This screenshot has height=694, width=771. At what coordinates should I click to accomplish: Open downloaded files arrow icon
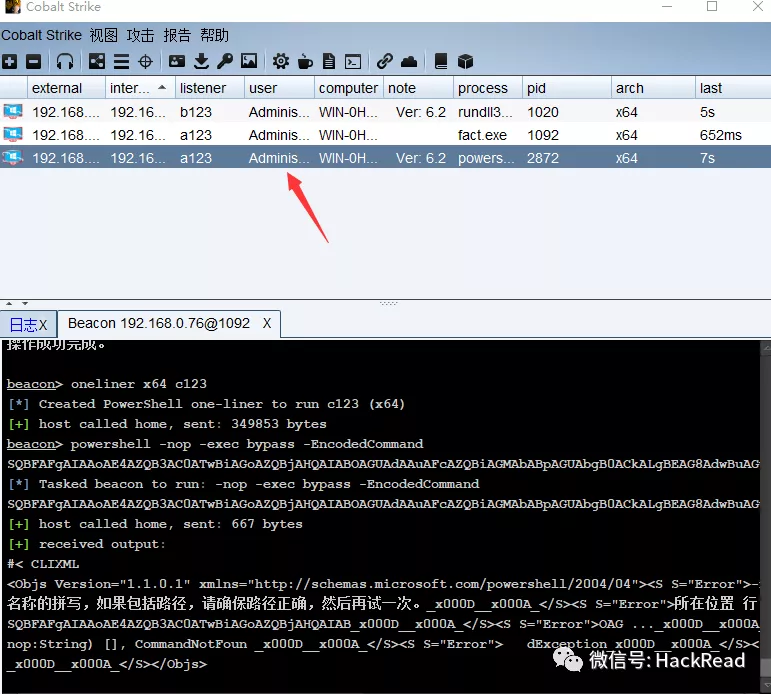(x=201, y=61)
